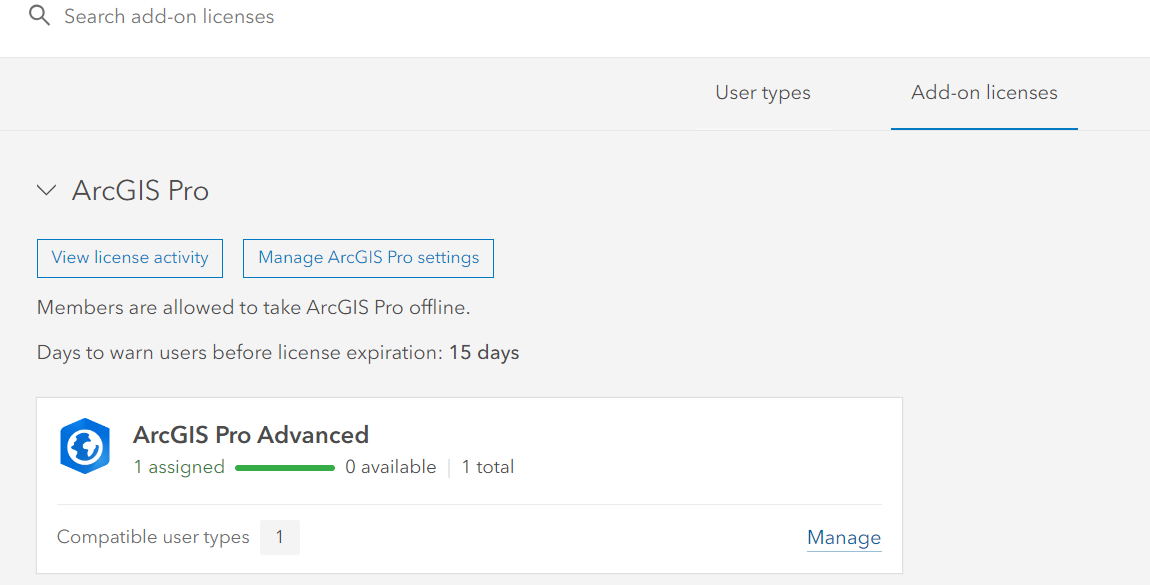Collapse the ArcGIS Pro section chevron
This screenshot has height=585, width=1150.
click(46, 190)
